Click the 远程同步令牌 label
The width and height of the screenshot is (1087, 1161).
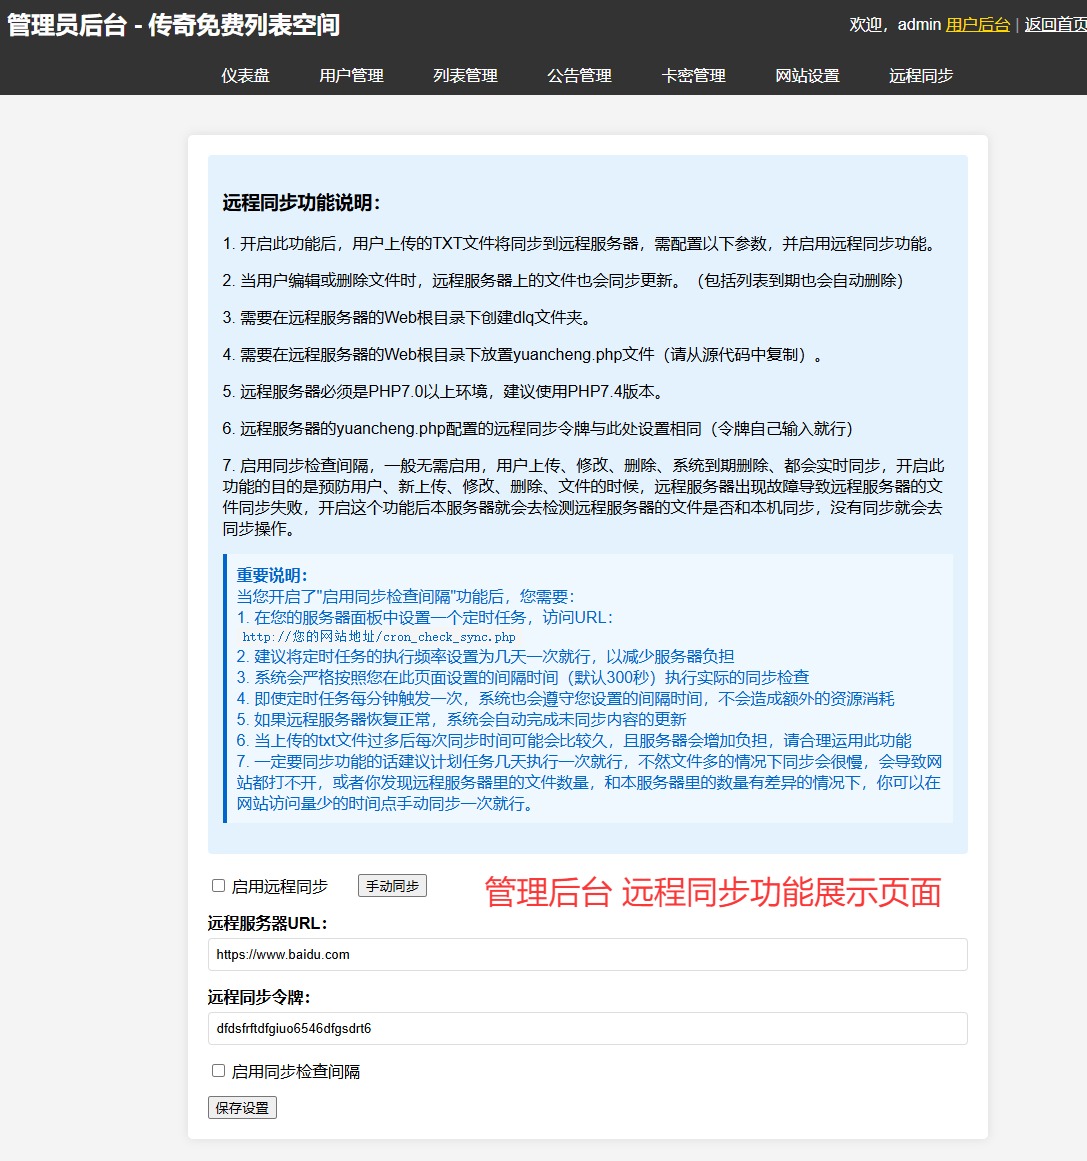click(259, 997)
